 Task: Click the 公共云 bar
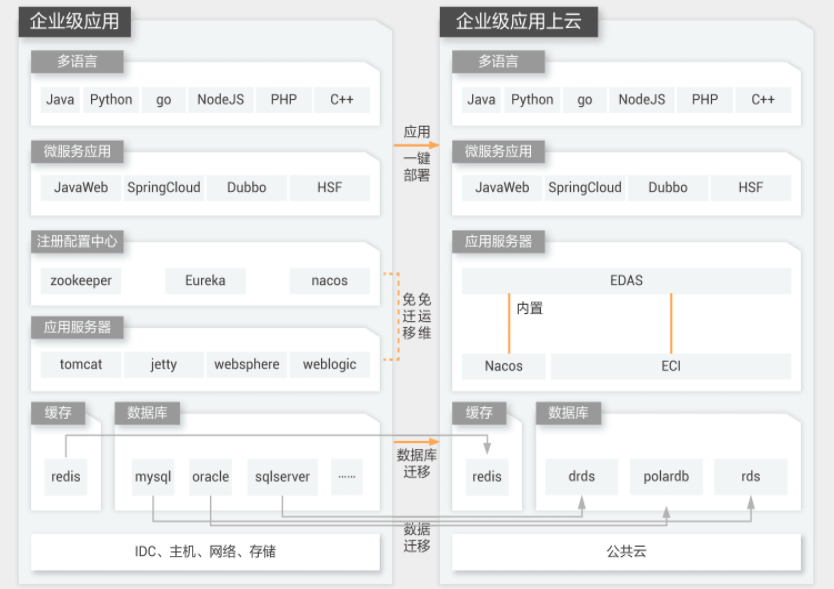(x=627, y=552)
